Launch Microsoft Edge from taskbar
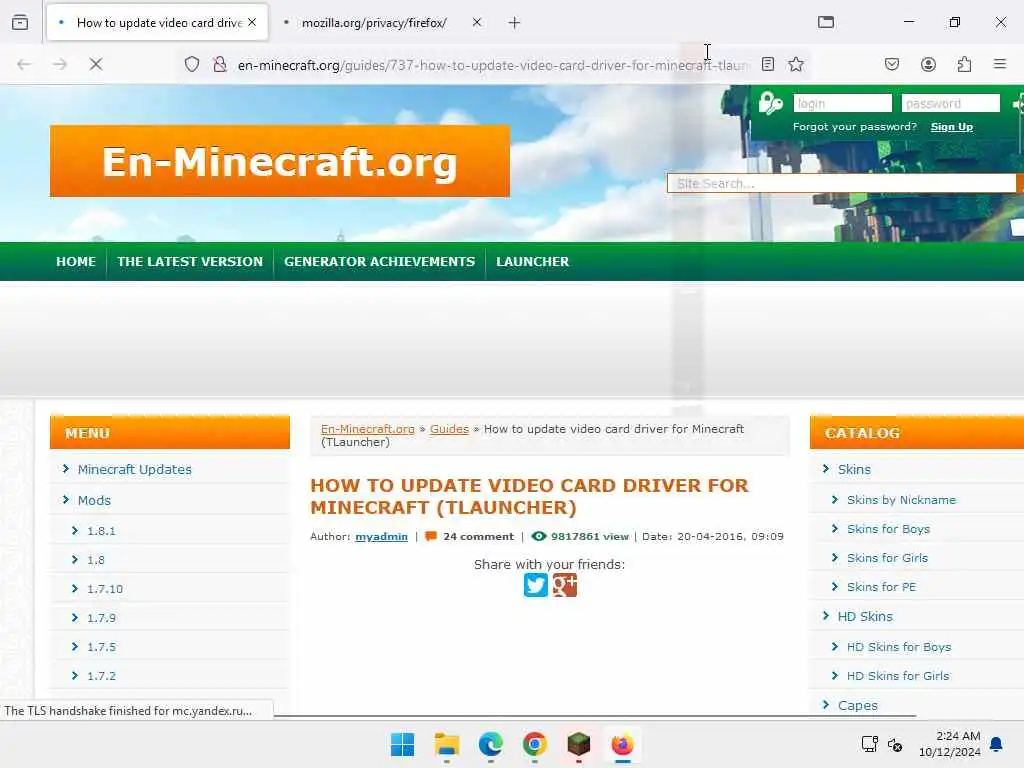 pos(490,744)
